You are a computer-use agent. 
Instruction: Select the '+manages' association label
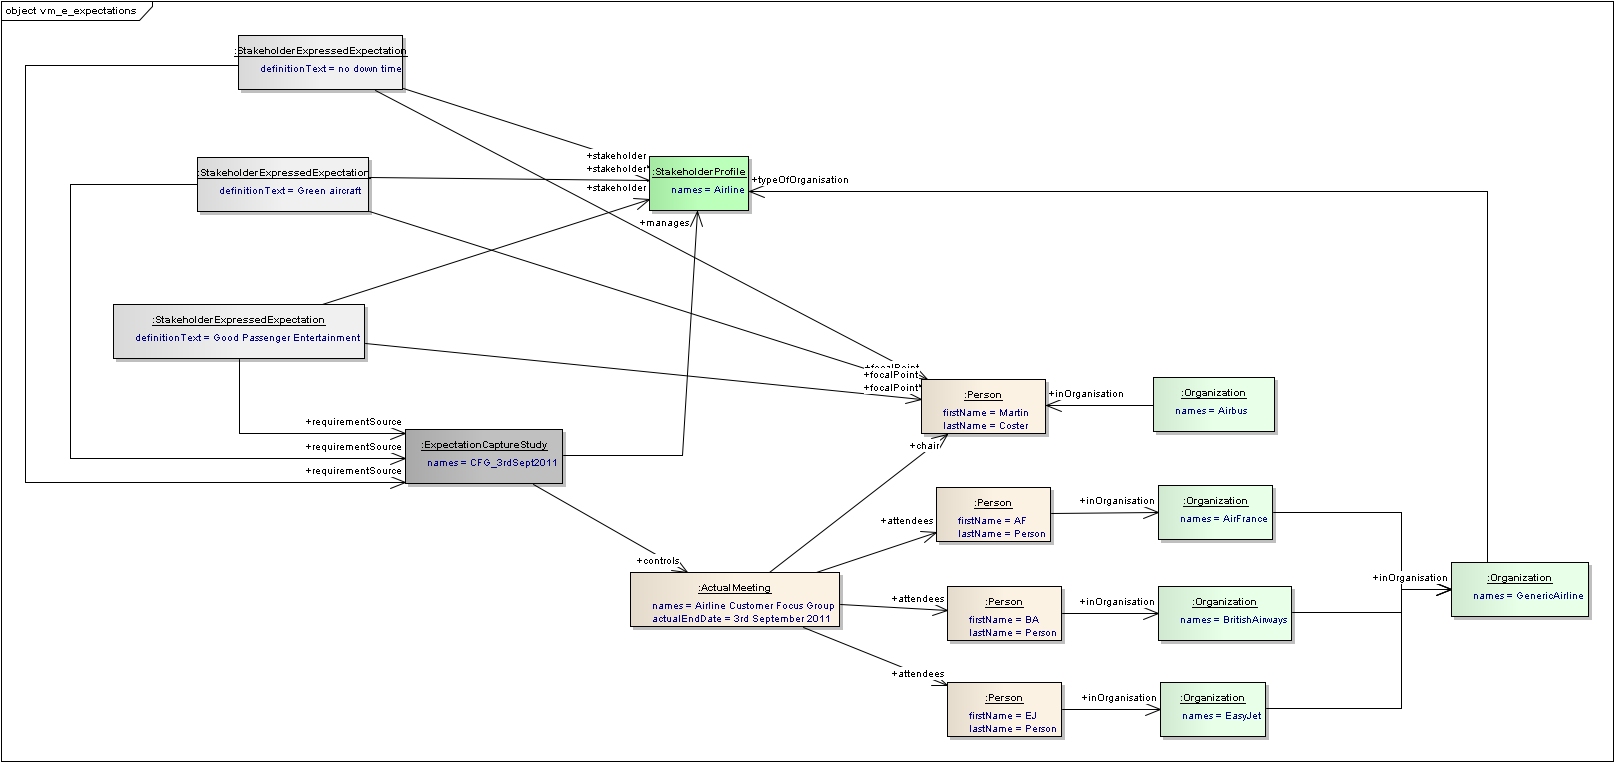point(665,223)
